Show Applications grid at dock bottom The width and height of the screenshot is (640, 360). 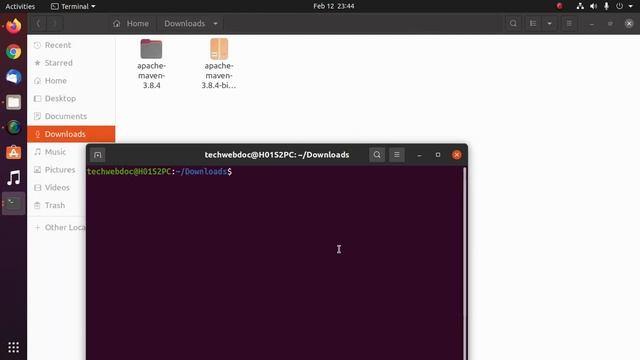click(x=13, y=347)
